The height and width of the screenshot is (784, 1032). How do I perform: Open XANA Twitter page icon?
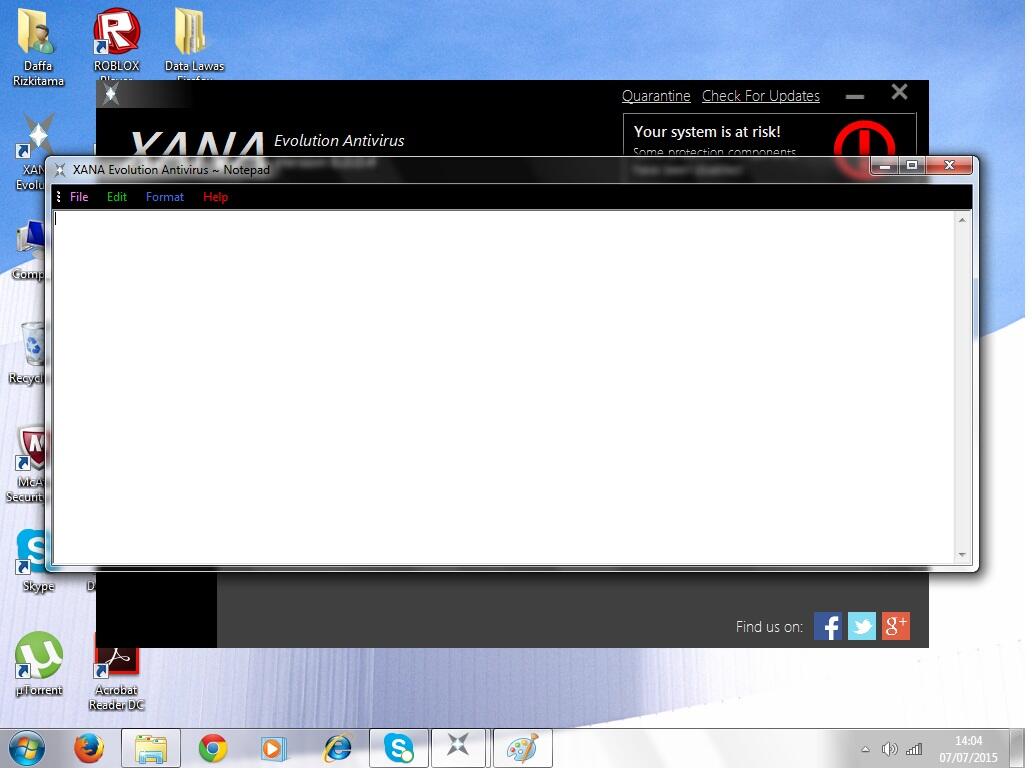(862, 626)
